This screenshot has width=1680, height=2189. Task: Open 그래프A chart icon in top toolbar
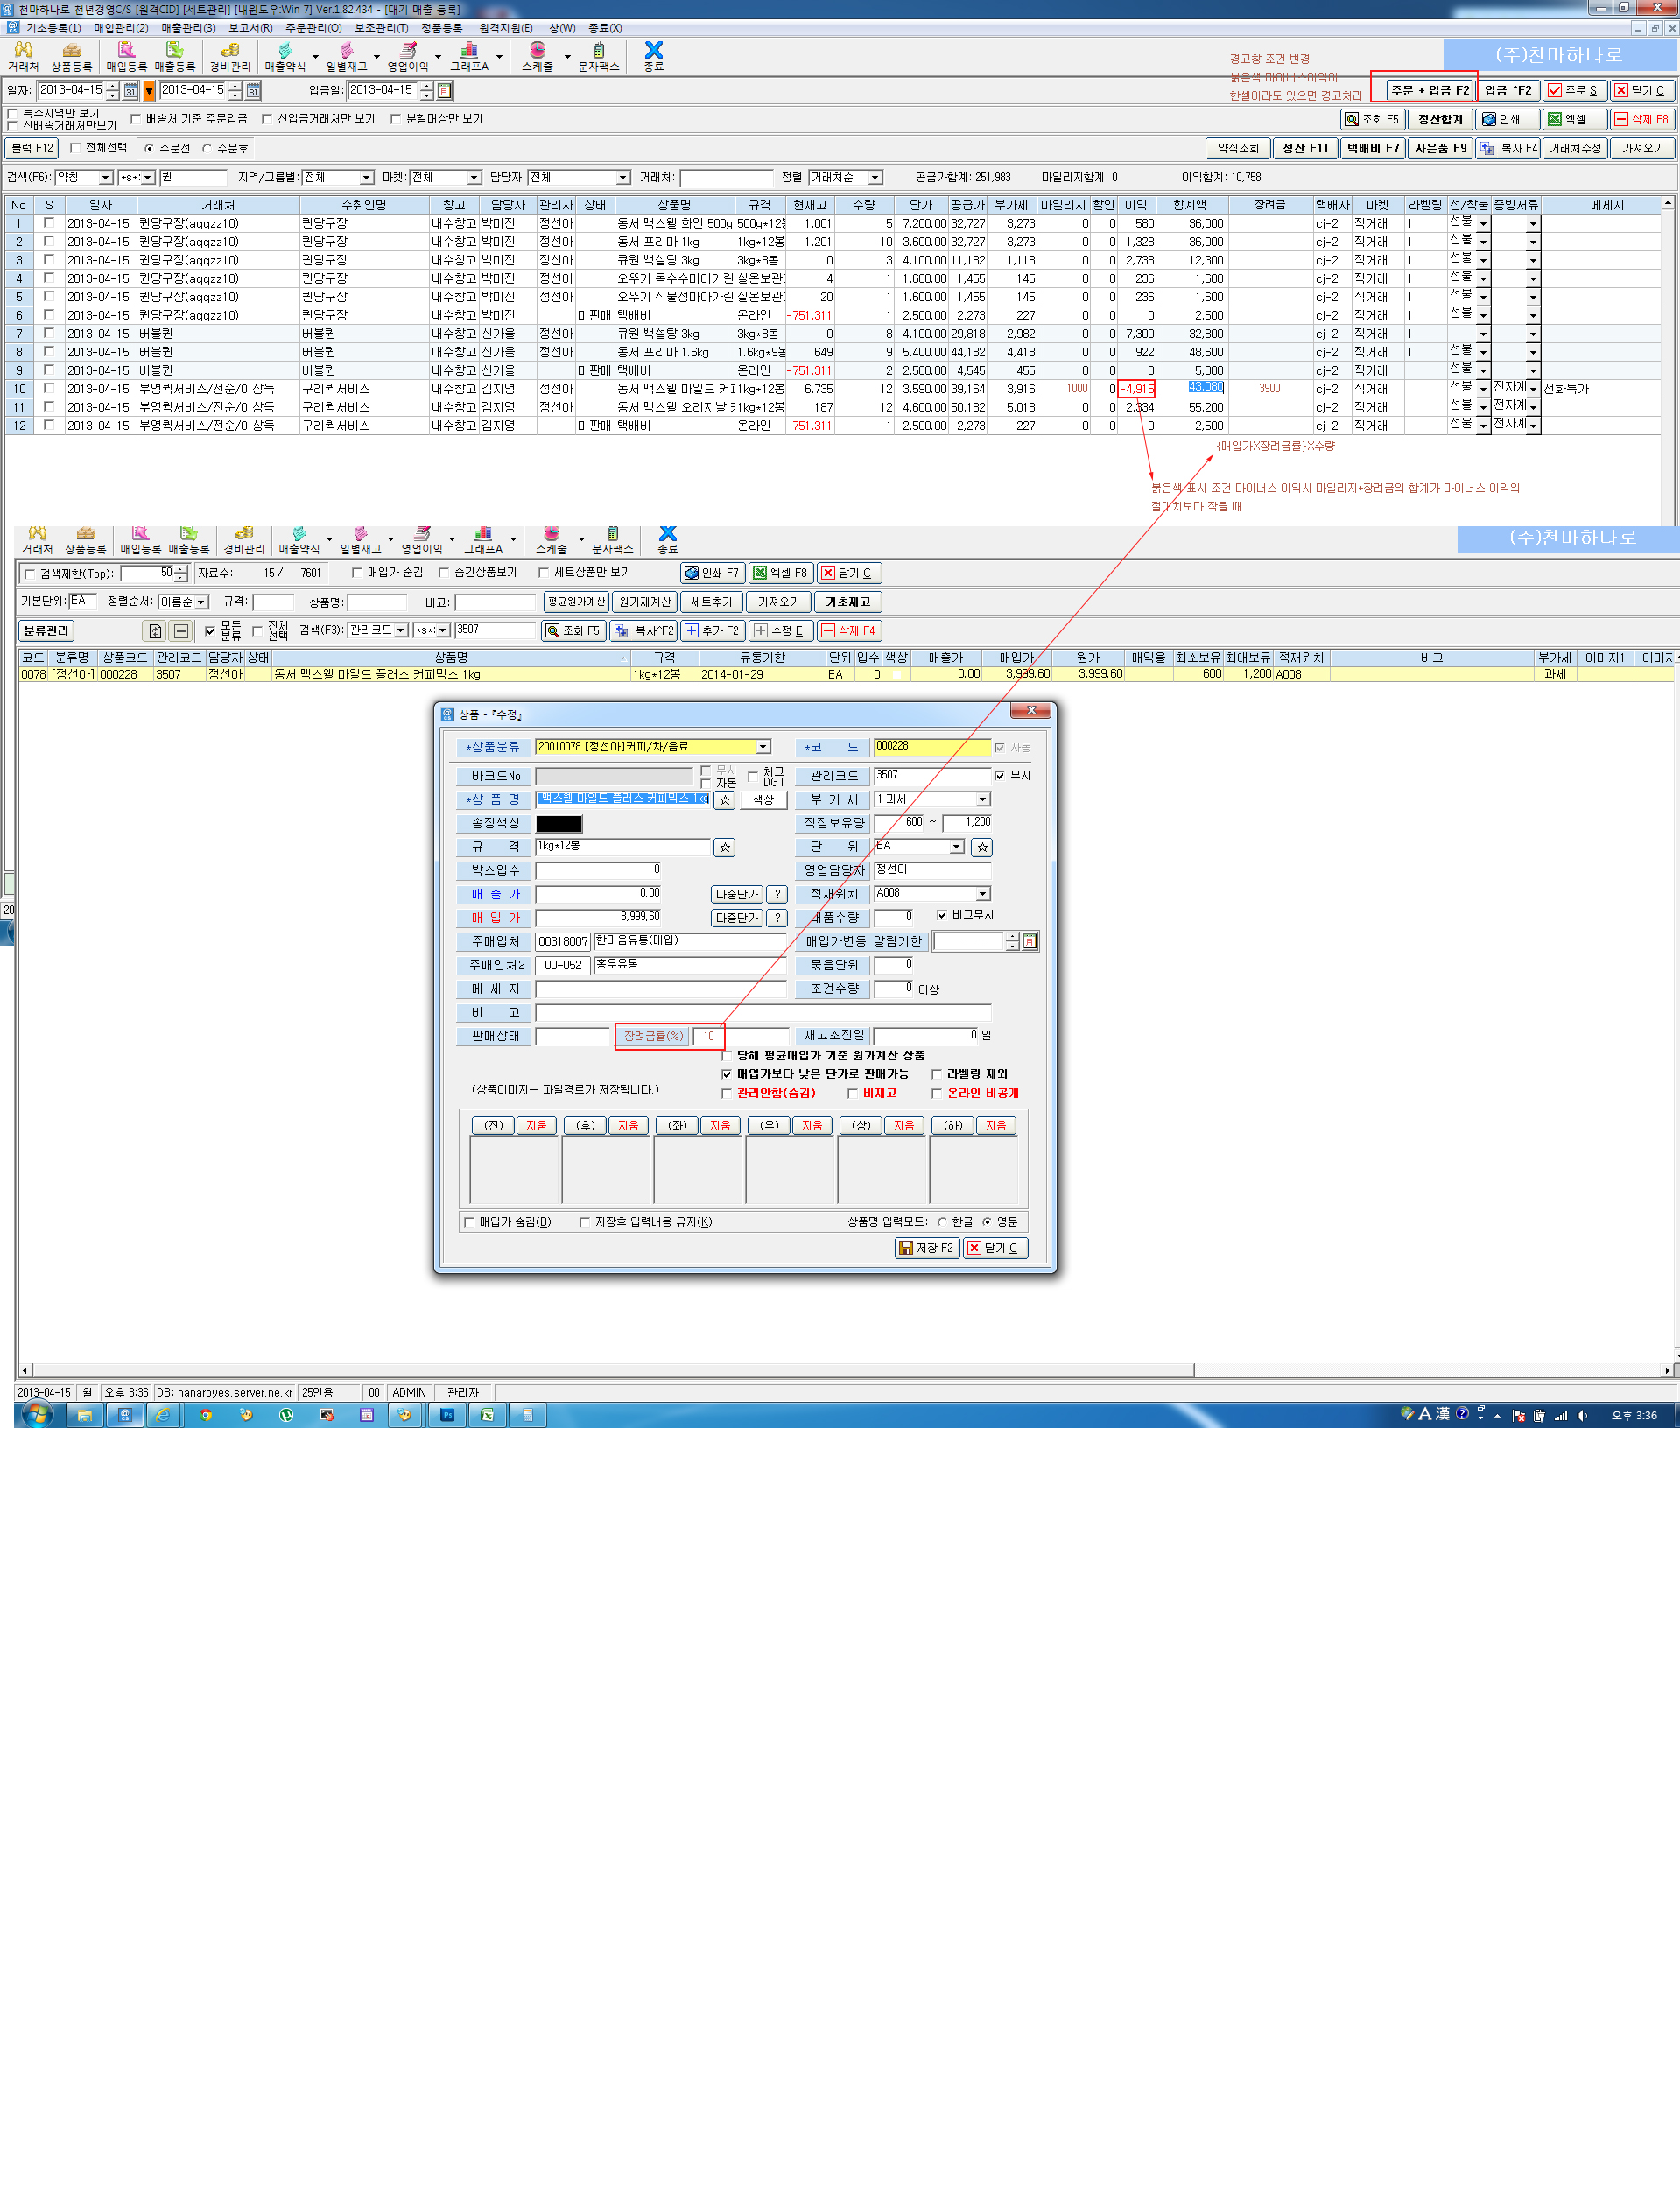469,56
